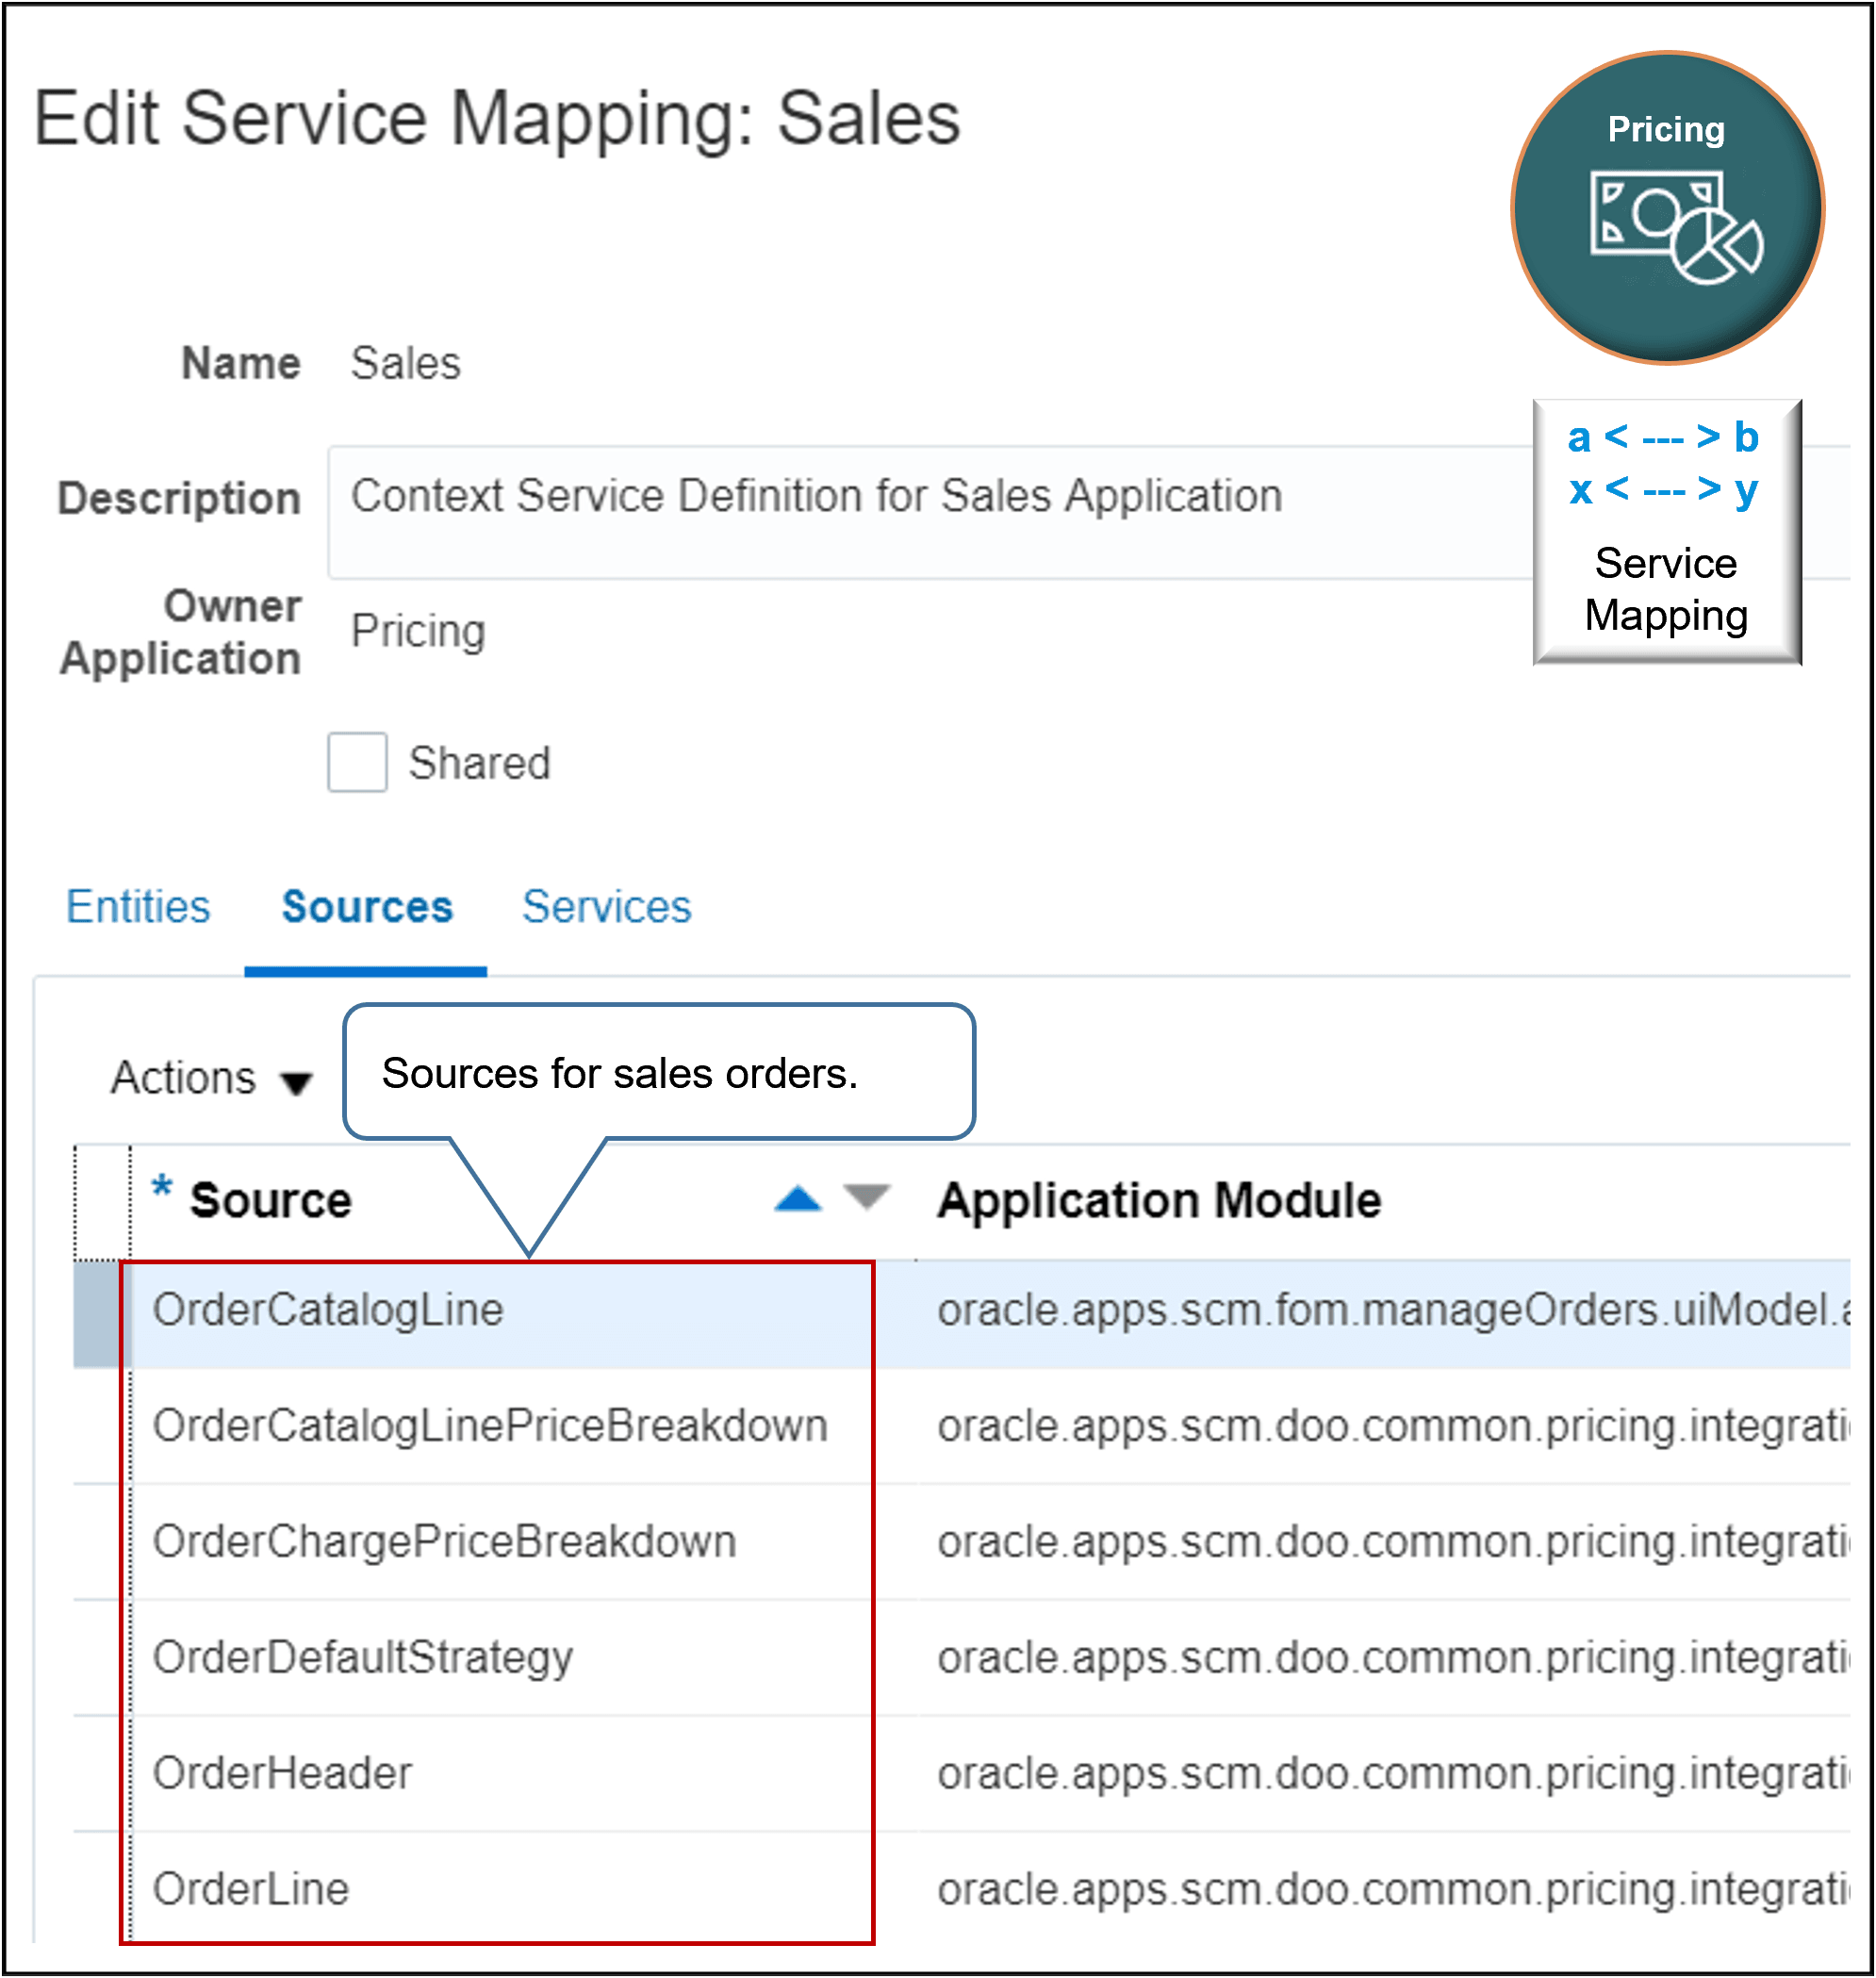
Task: Switch to the Services tab
Action: 605,906
